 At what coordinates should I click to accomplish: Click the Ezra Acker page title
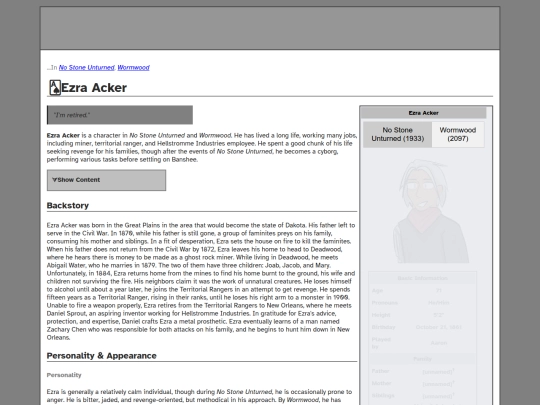pyautogui.click(x=94, y=88)
